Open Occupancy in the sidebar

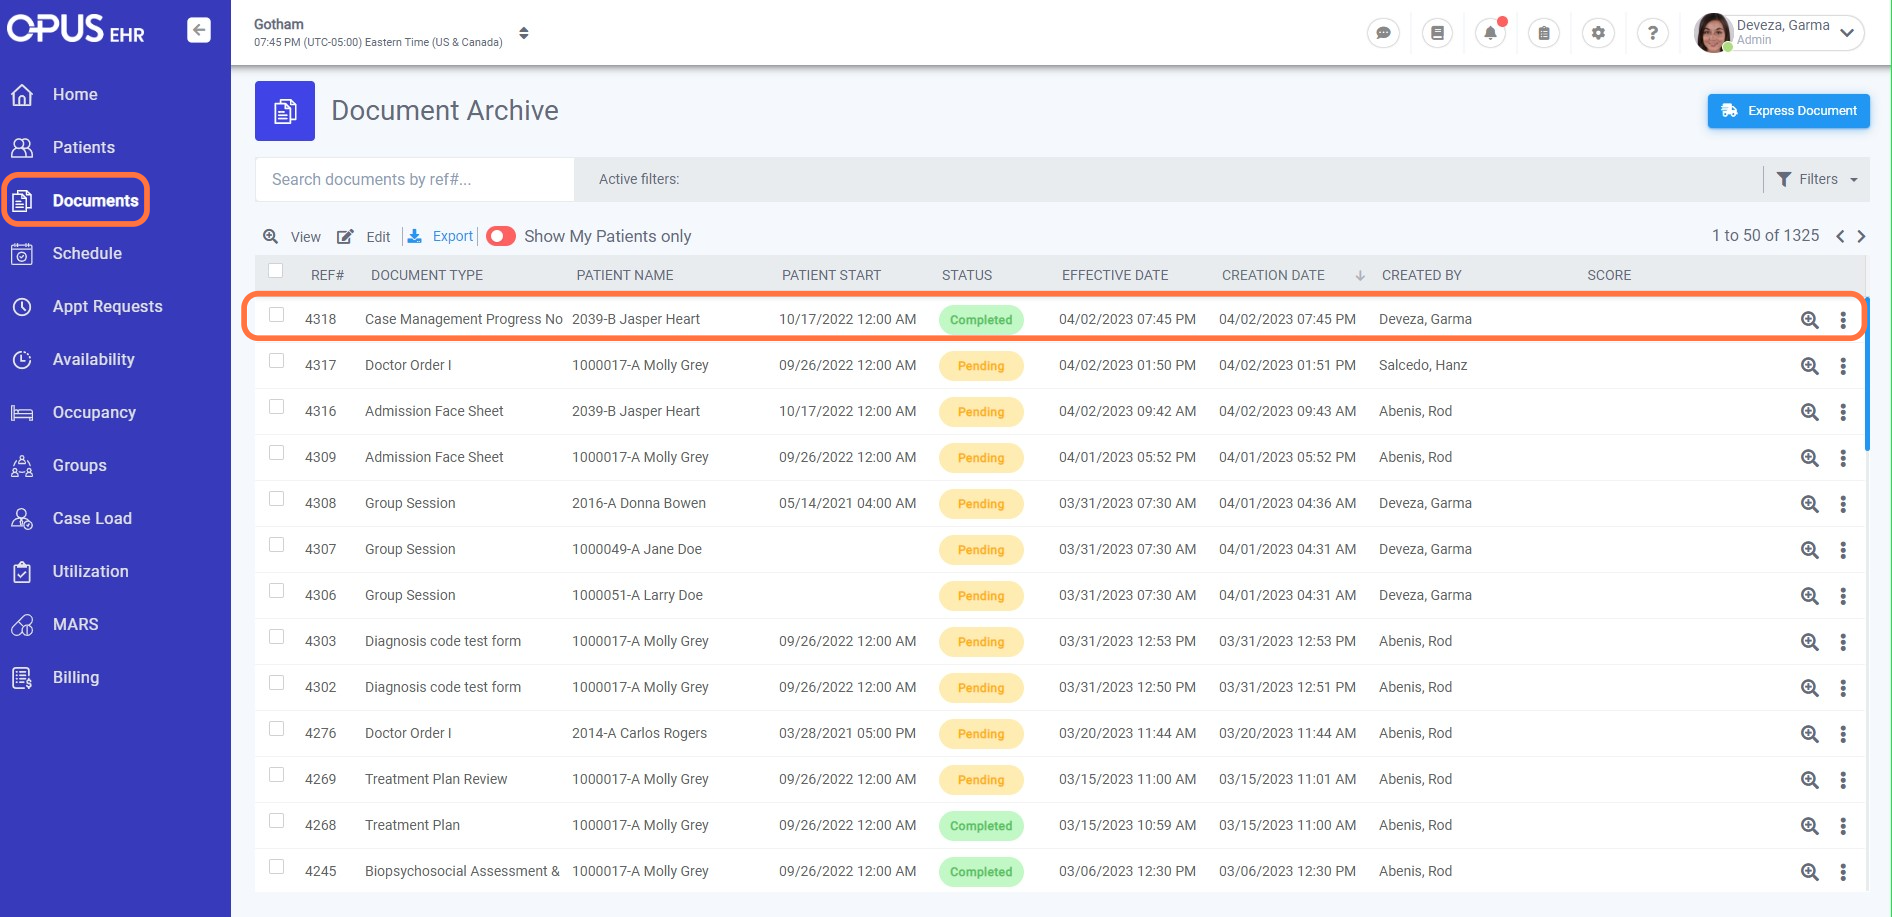pyautogui.click(x=94, y=412)
